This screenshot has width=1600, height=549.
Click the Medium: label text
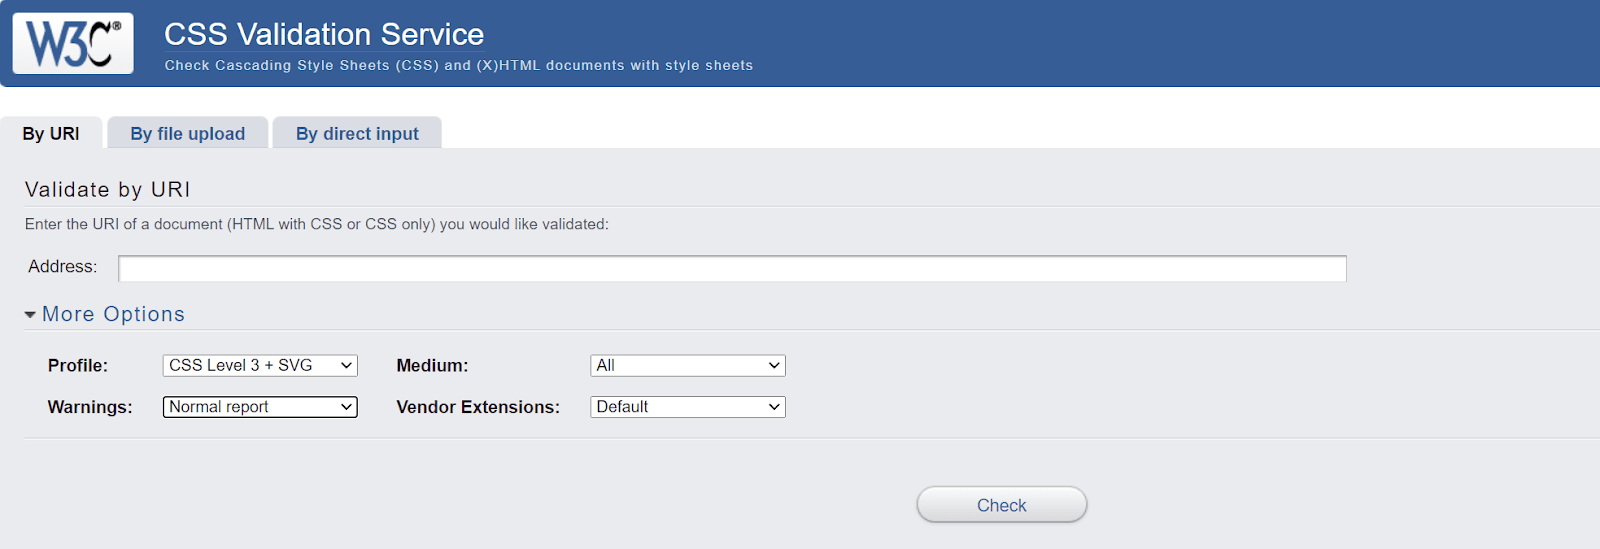pyautogui.click(x=432, y=366)
